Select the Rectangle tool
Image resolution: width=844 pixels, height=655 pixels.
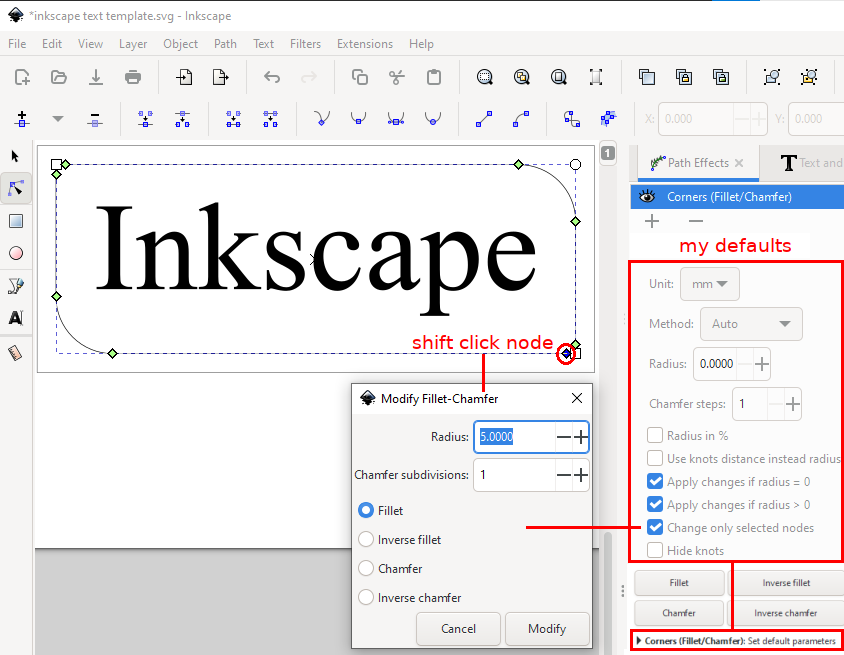tap(16, 221)
